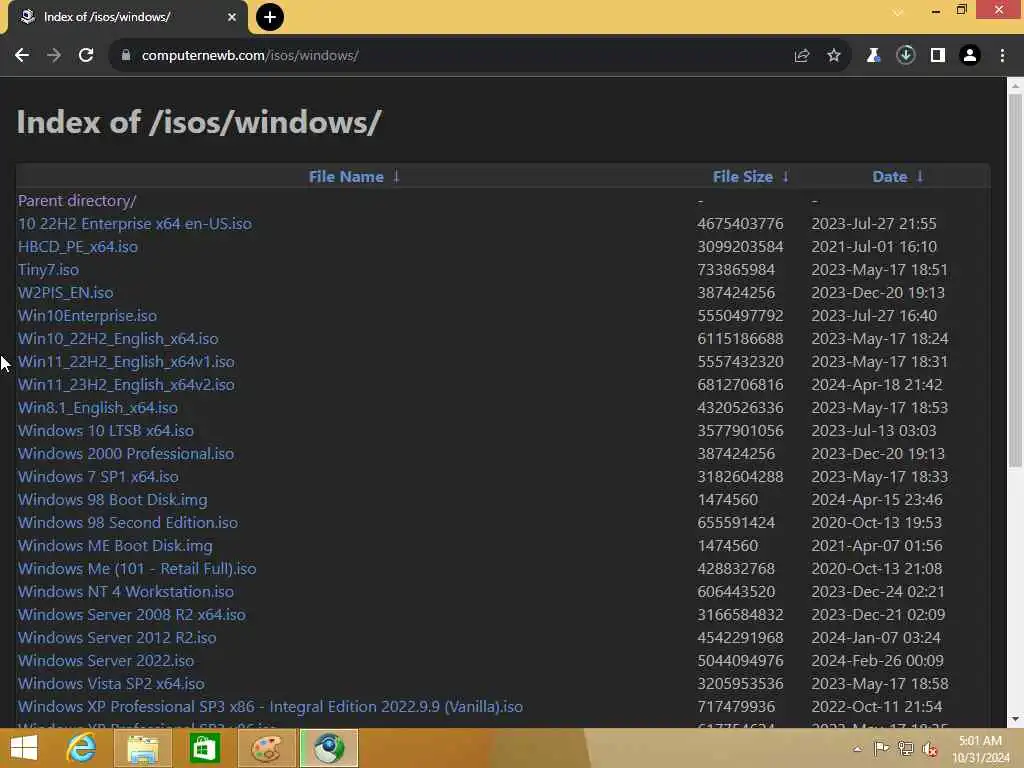Open File Explorer from taskbar
This screenshot has width=1024, height=768.
pos(142,748)
